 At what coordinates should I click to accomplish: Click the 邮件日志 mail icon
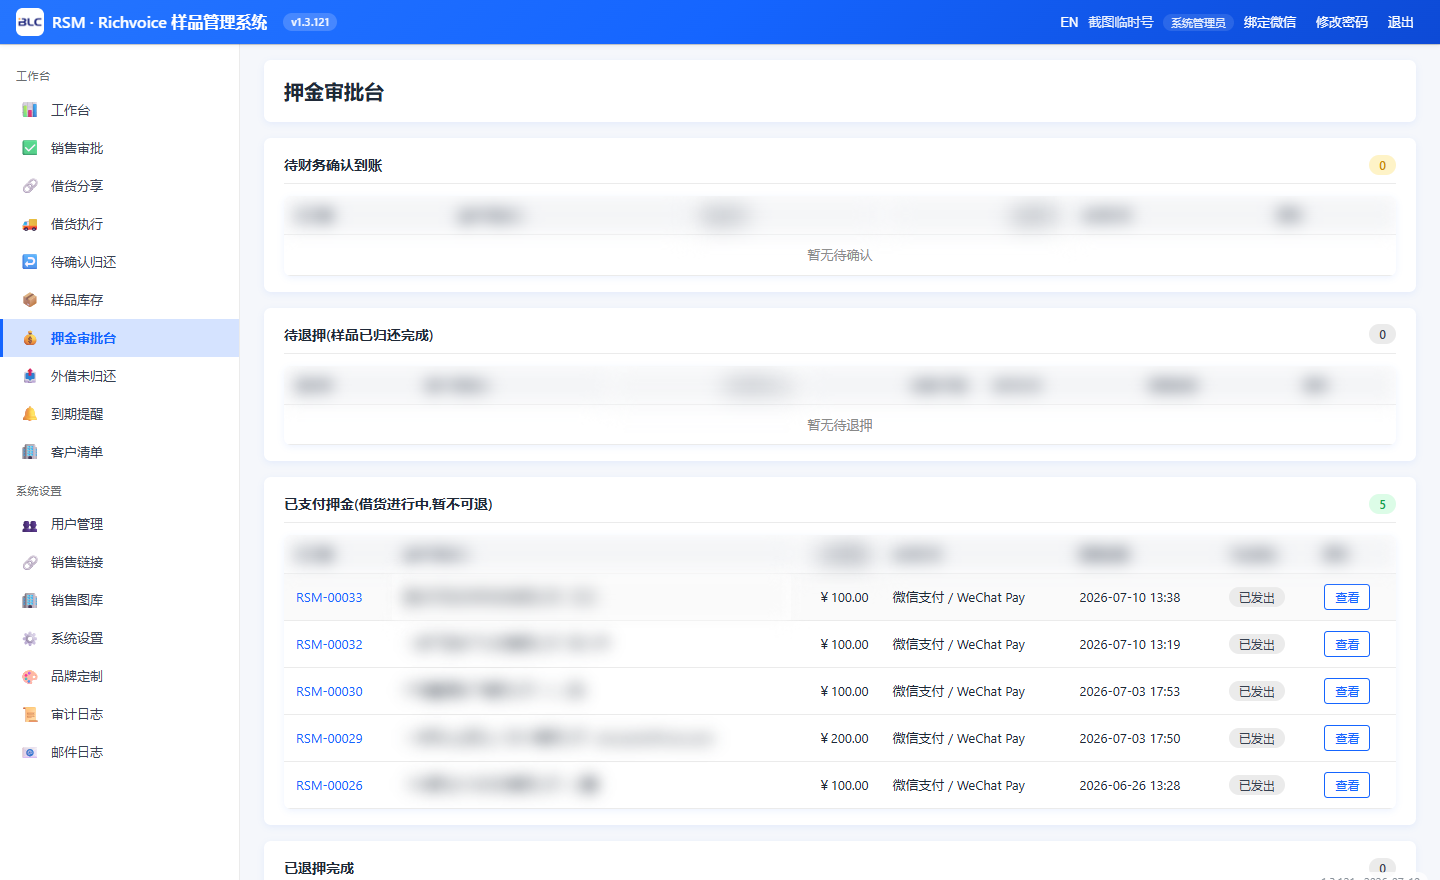click(x=30, y=752)
